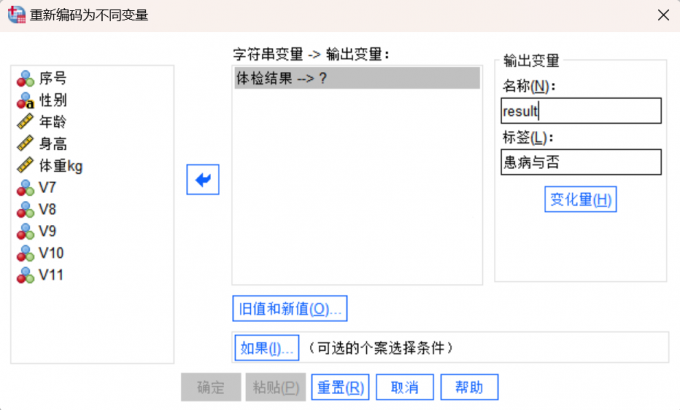Click the 帮助 help button

click(x=469, y=387)
